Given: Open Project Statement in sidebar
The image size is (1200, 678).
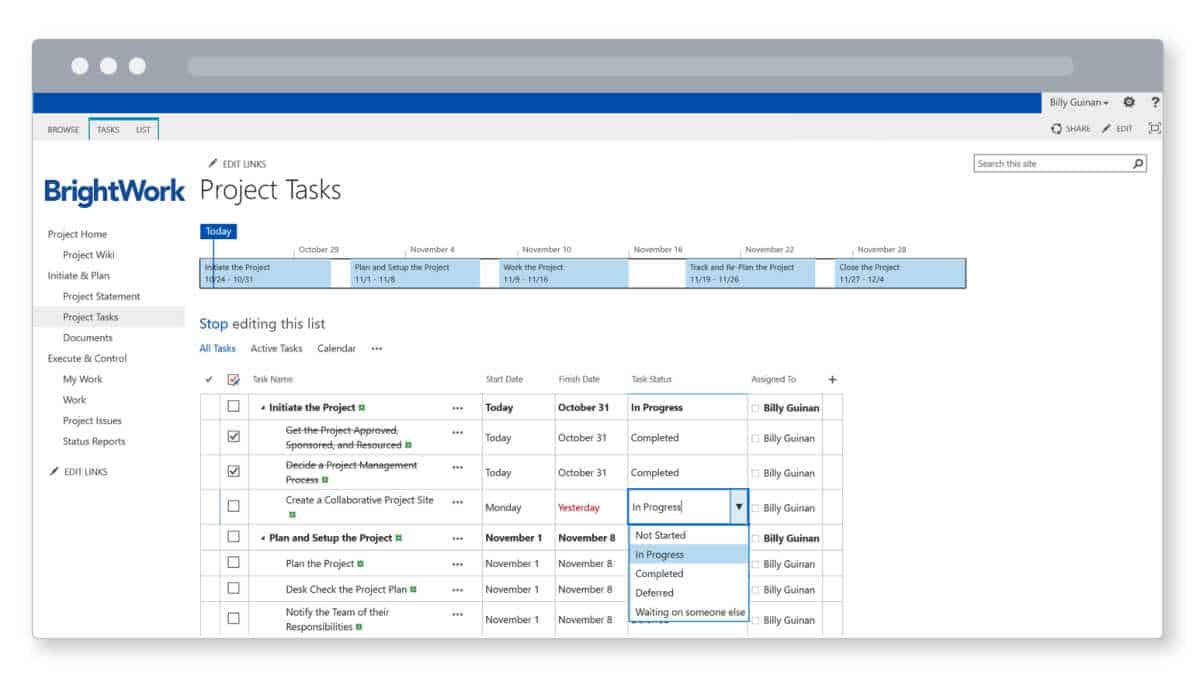Looking at the screenshot, I should pos(101,296).
